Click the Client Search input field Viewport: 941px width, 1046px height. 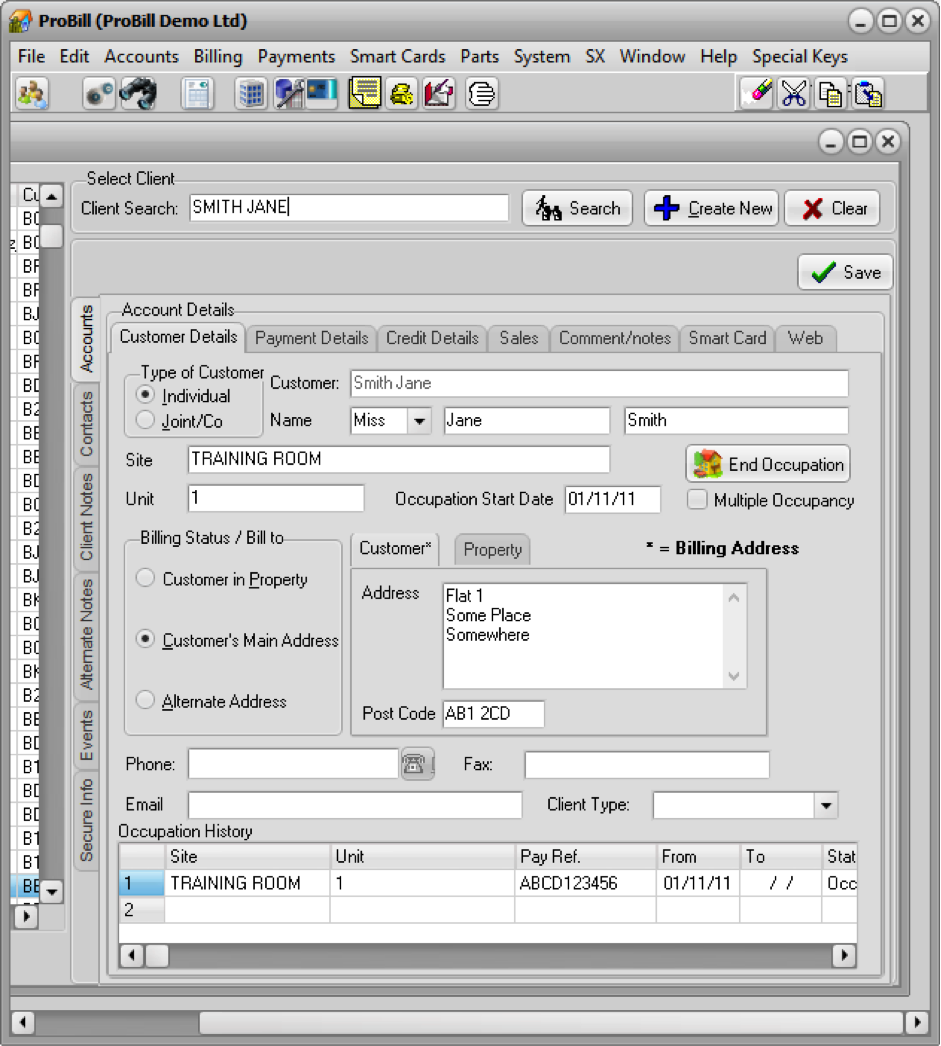349,207
